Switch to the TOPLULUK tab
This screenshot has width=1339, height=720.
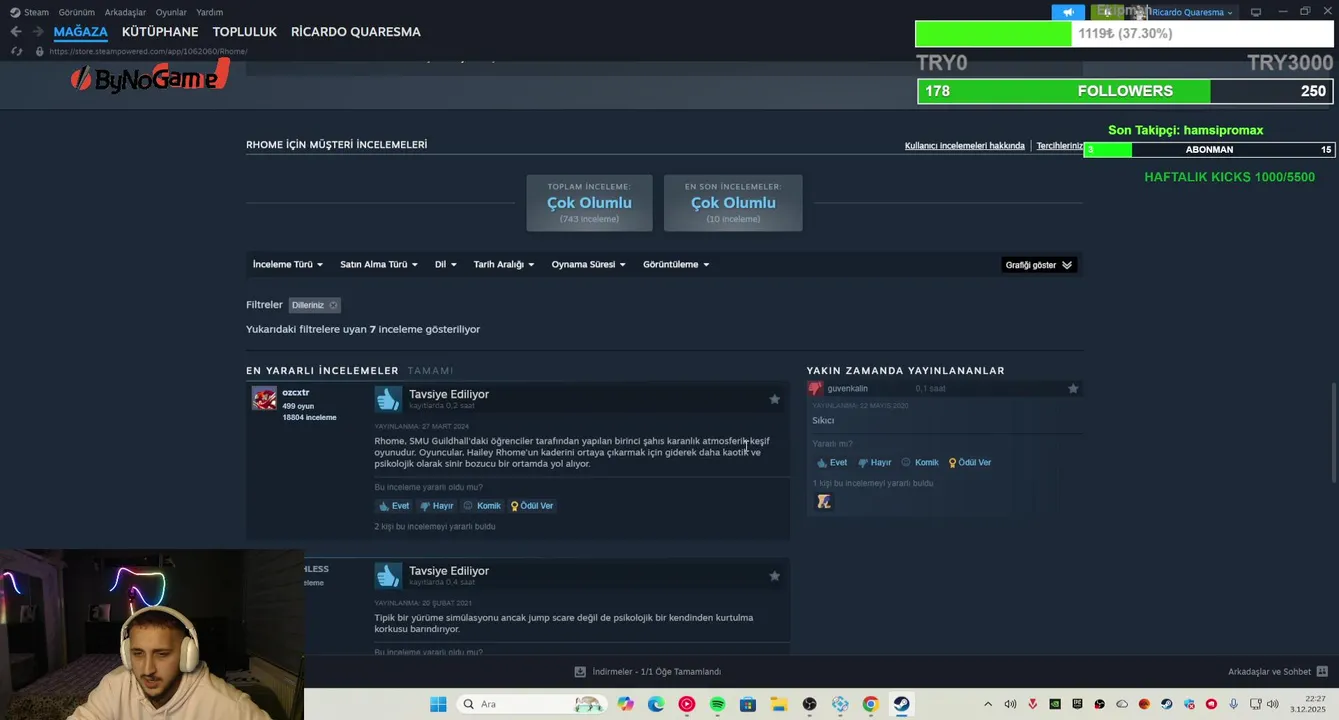point(245,32)
